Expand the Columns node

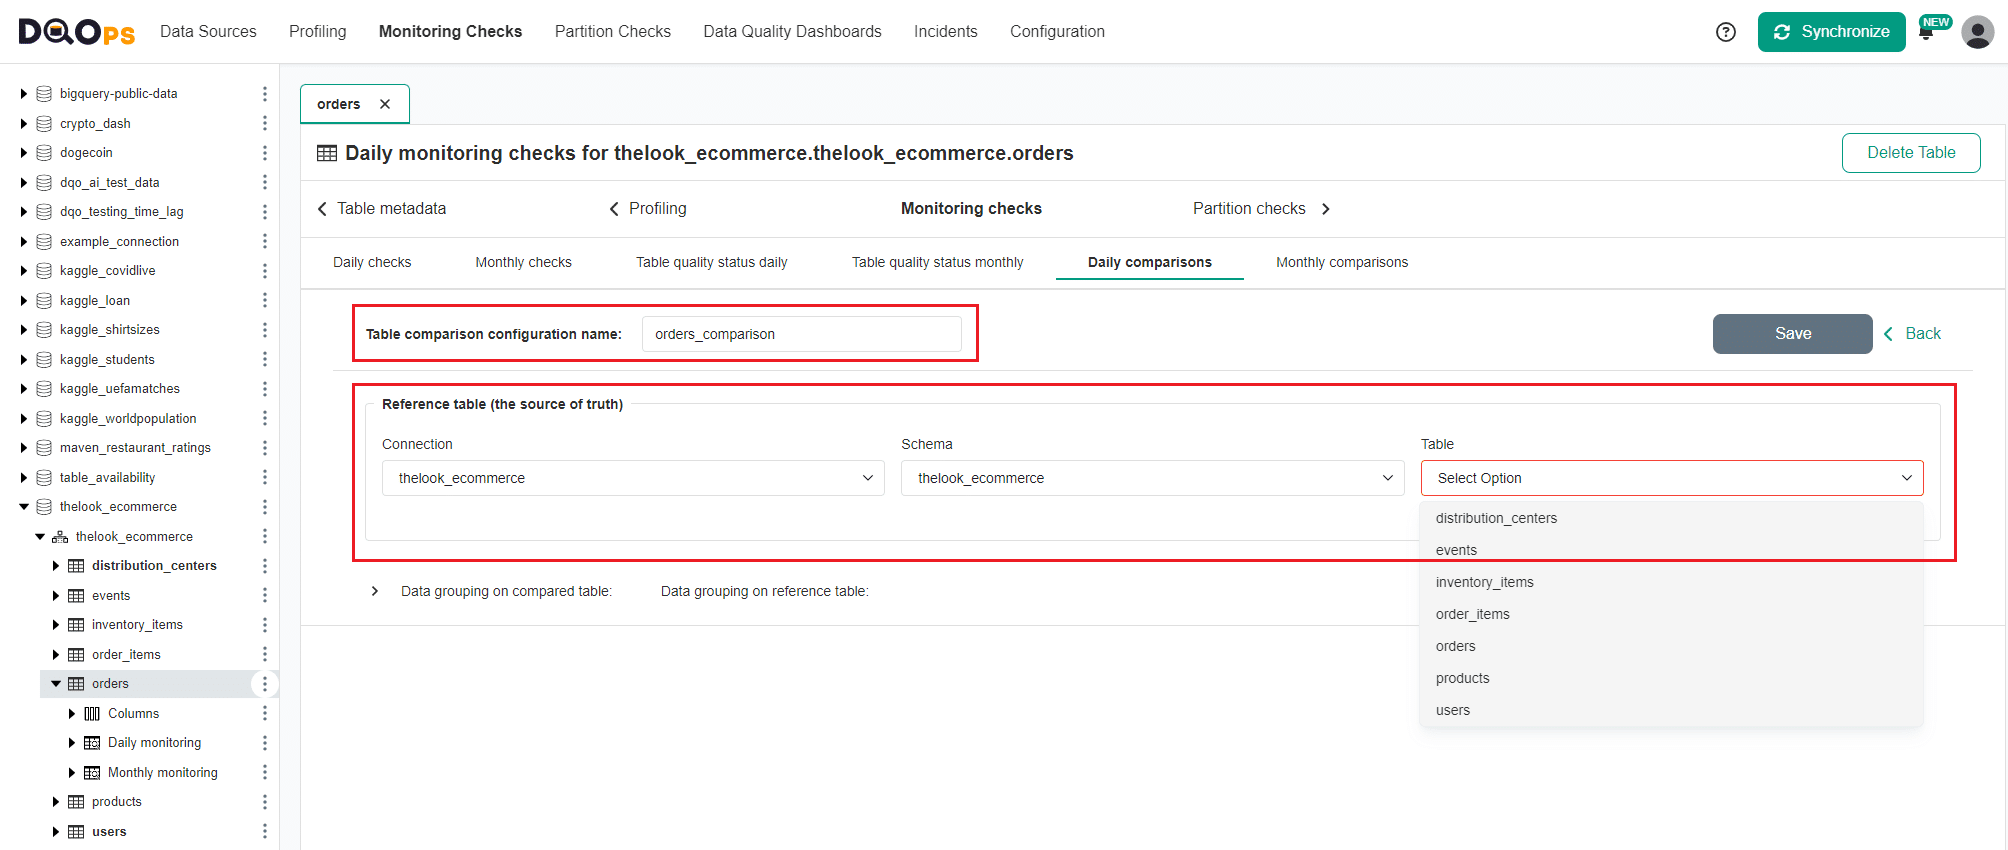72,714
